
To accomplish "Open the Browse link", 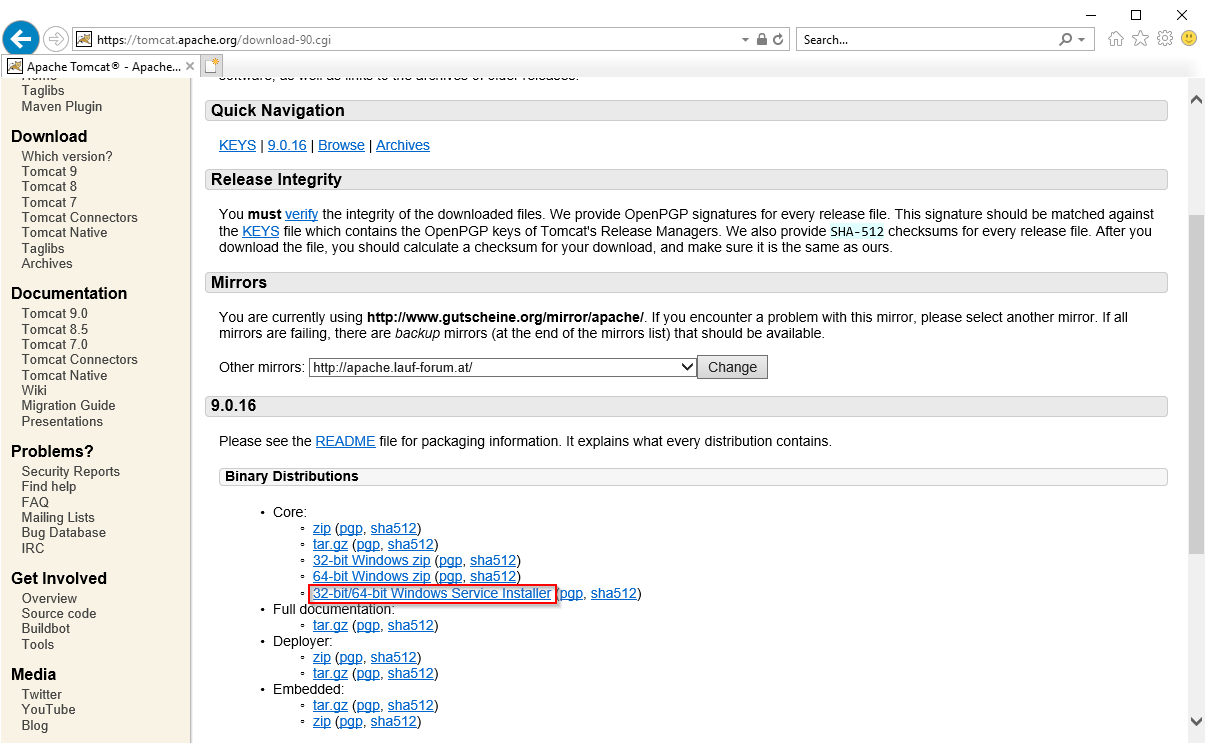I will [341, 145].
